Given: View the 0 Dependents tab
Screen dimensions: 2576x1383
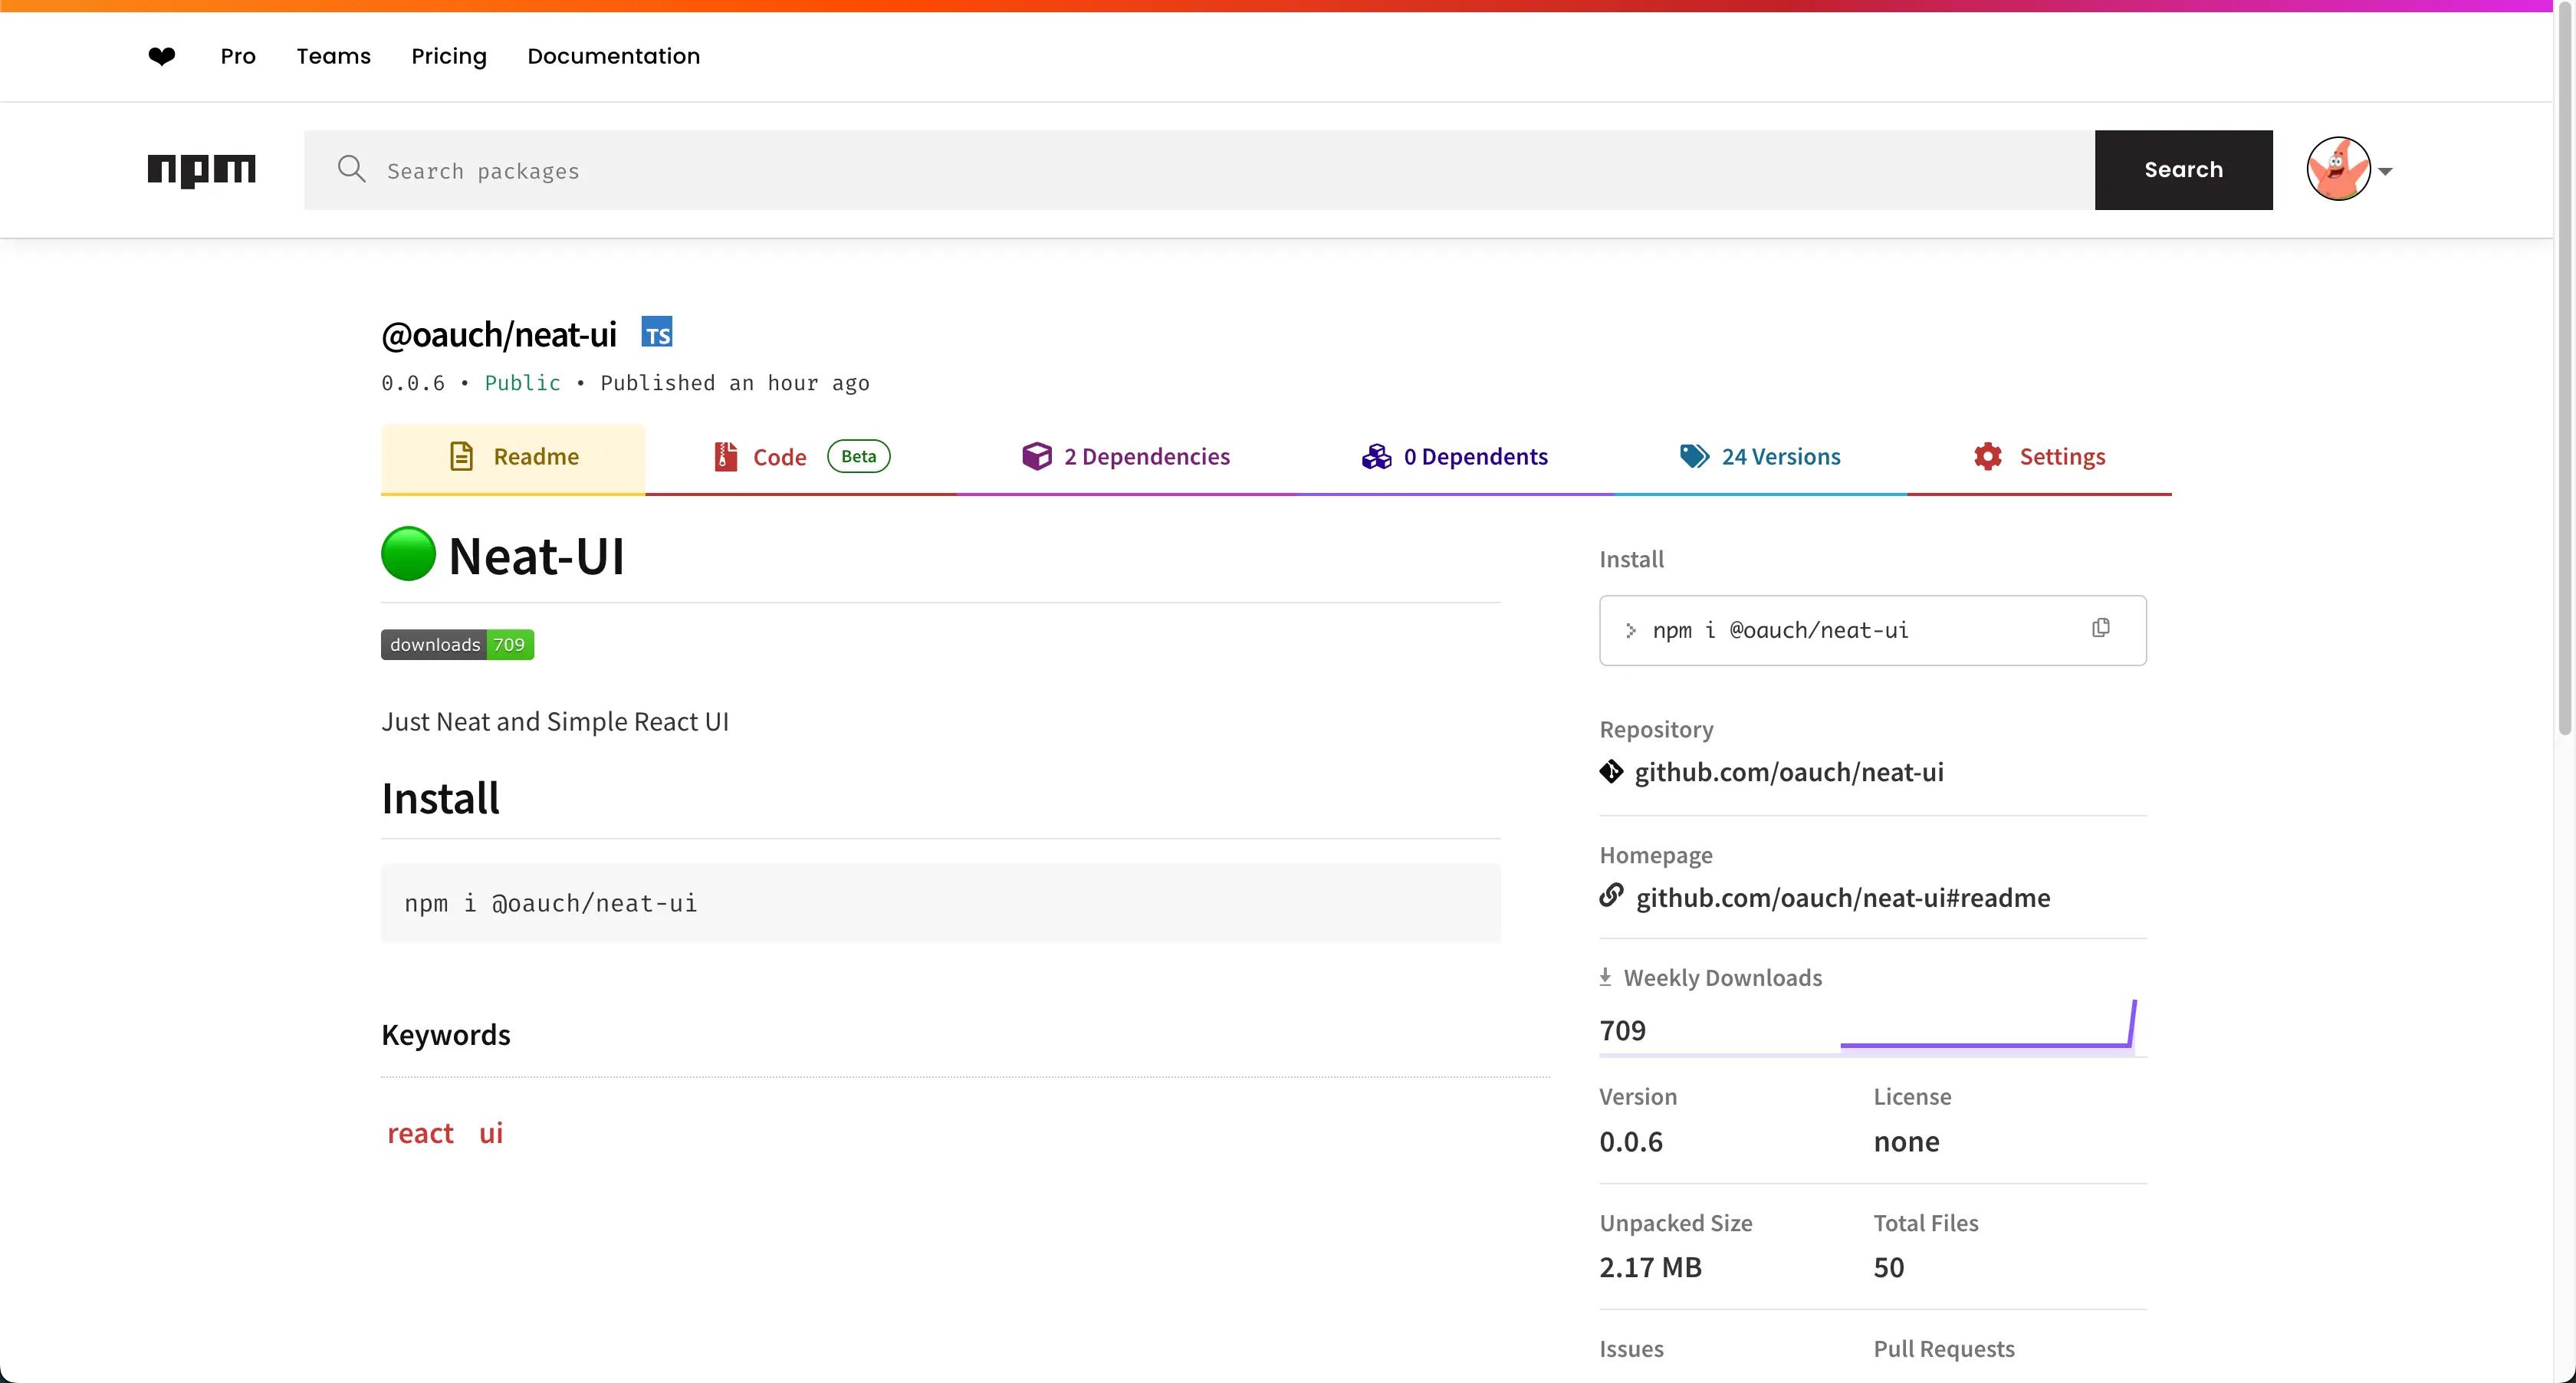Looking at the screenshot, I should point(1455,458).
